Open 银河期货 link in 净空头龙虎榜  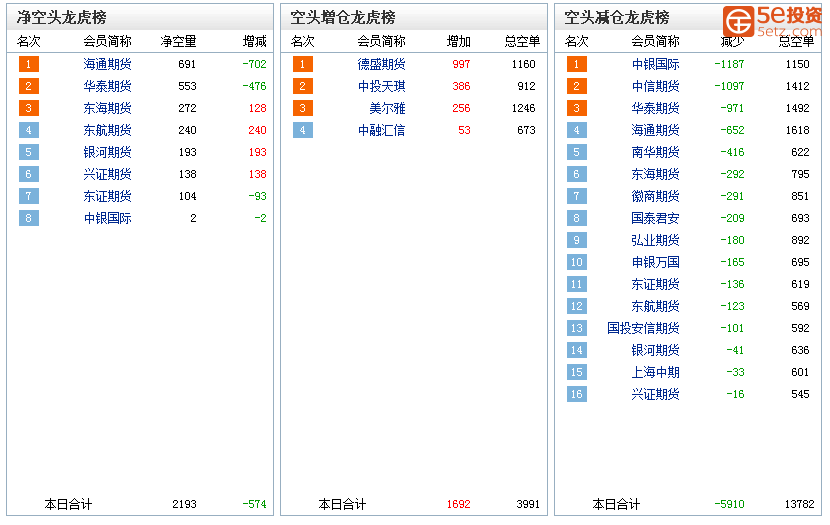tap(107, 152)
